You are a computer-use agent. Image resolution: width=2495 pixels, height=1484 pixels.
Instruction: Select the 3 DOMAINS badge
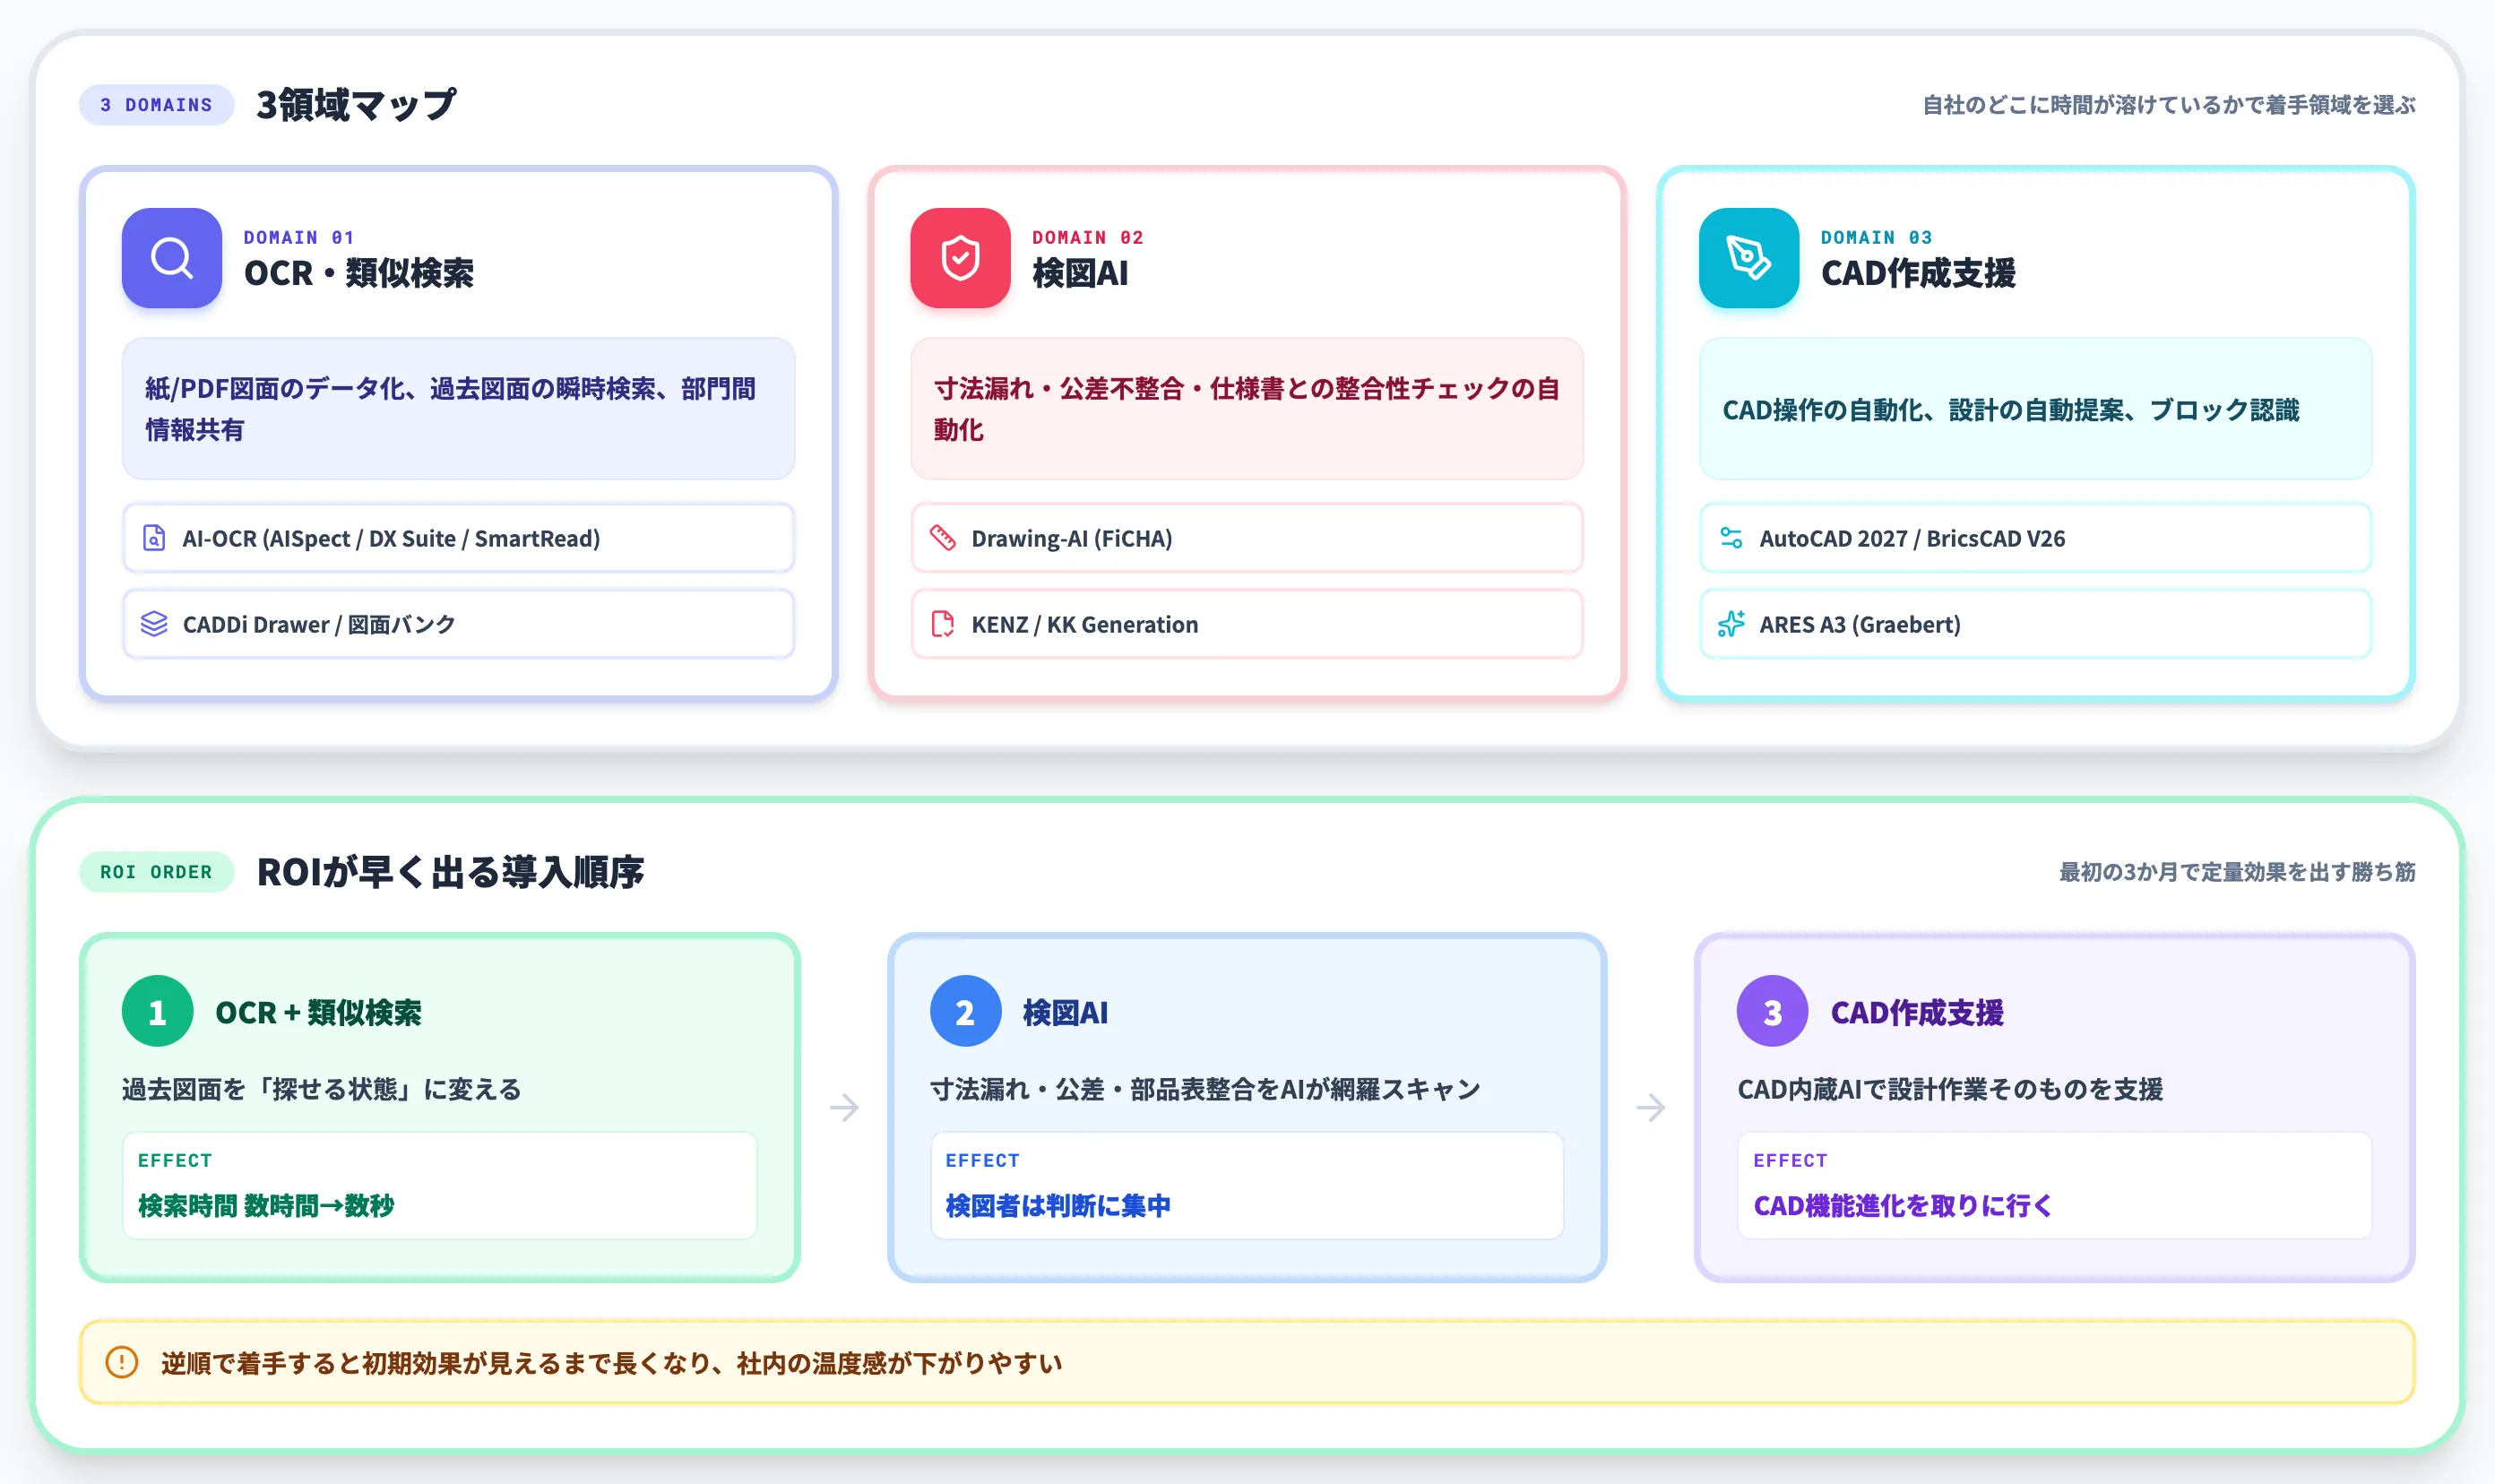point(156,105)
